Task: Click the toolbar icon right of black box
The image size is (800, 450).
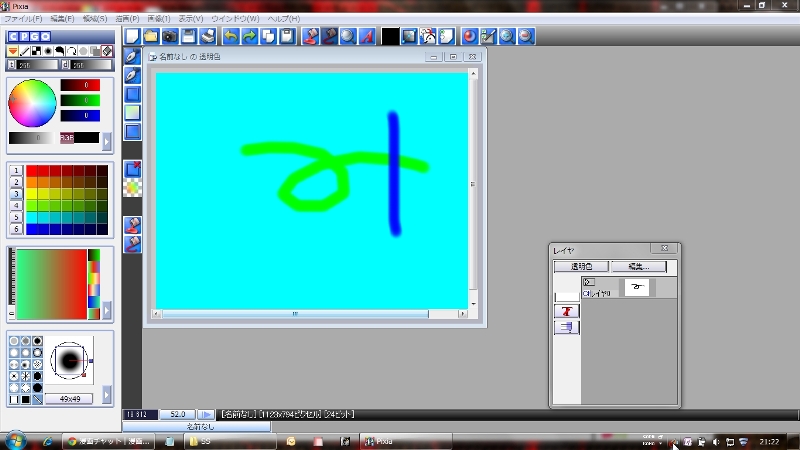Action: (x=409, y=36)
